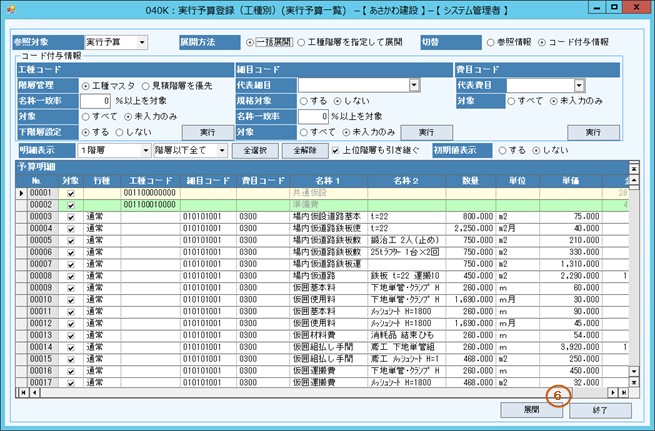Viewport: 655px width, 431px height.
Task: Click the horizontal scrollbar jump-to-first arrow
Action: coord(22,392)
